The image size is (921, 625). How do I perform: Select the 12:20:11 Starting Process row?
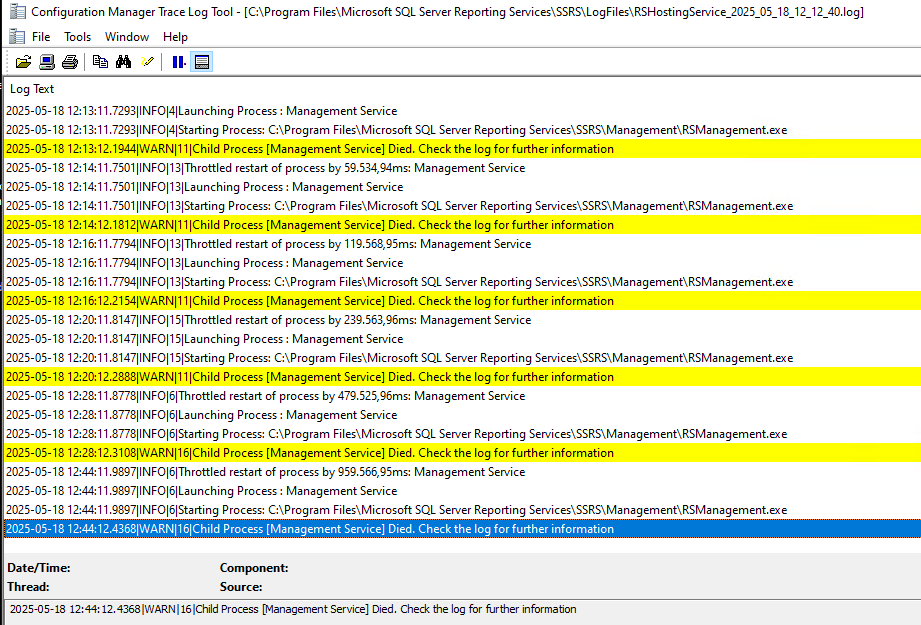click(462, 358)
